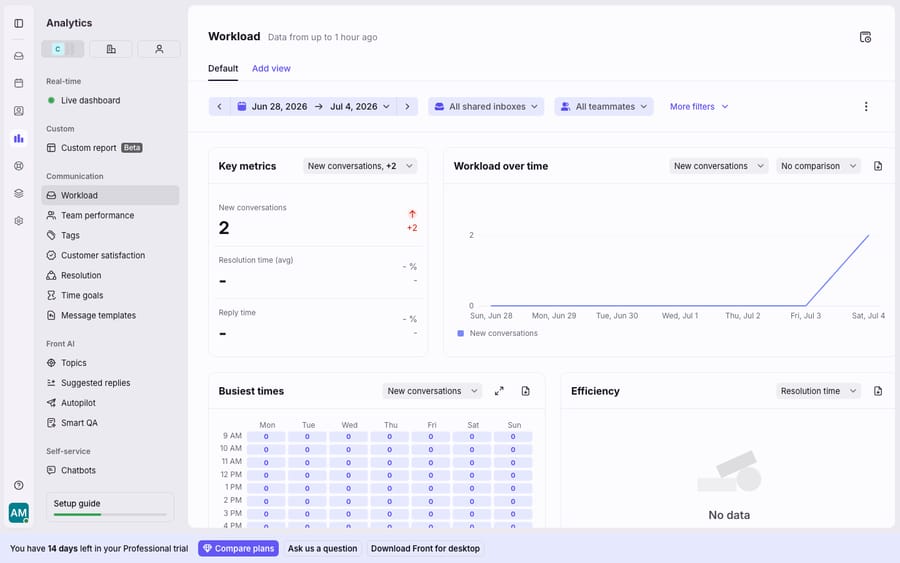Image resolution: width=900 pixels, height=563 pixels.
Task: Open the No comparison dropdown
Action: pyautogui.click(x=818, y=166)
